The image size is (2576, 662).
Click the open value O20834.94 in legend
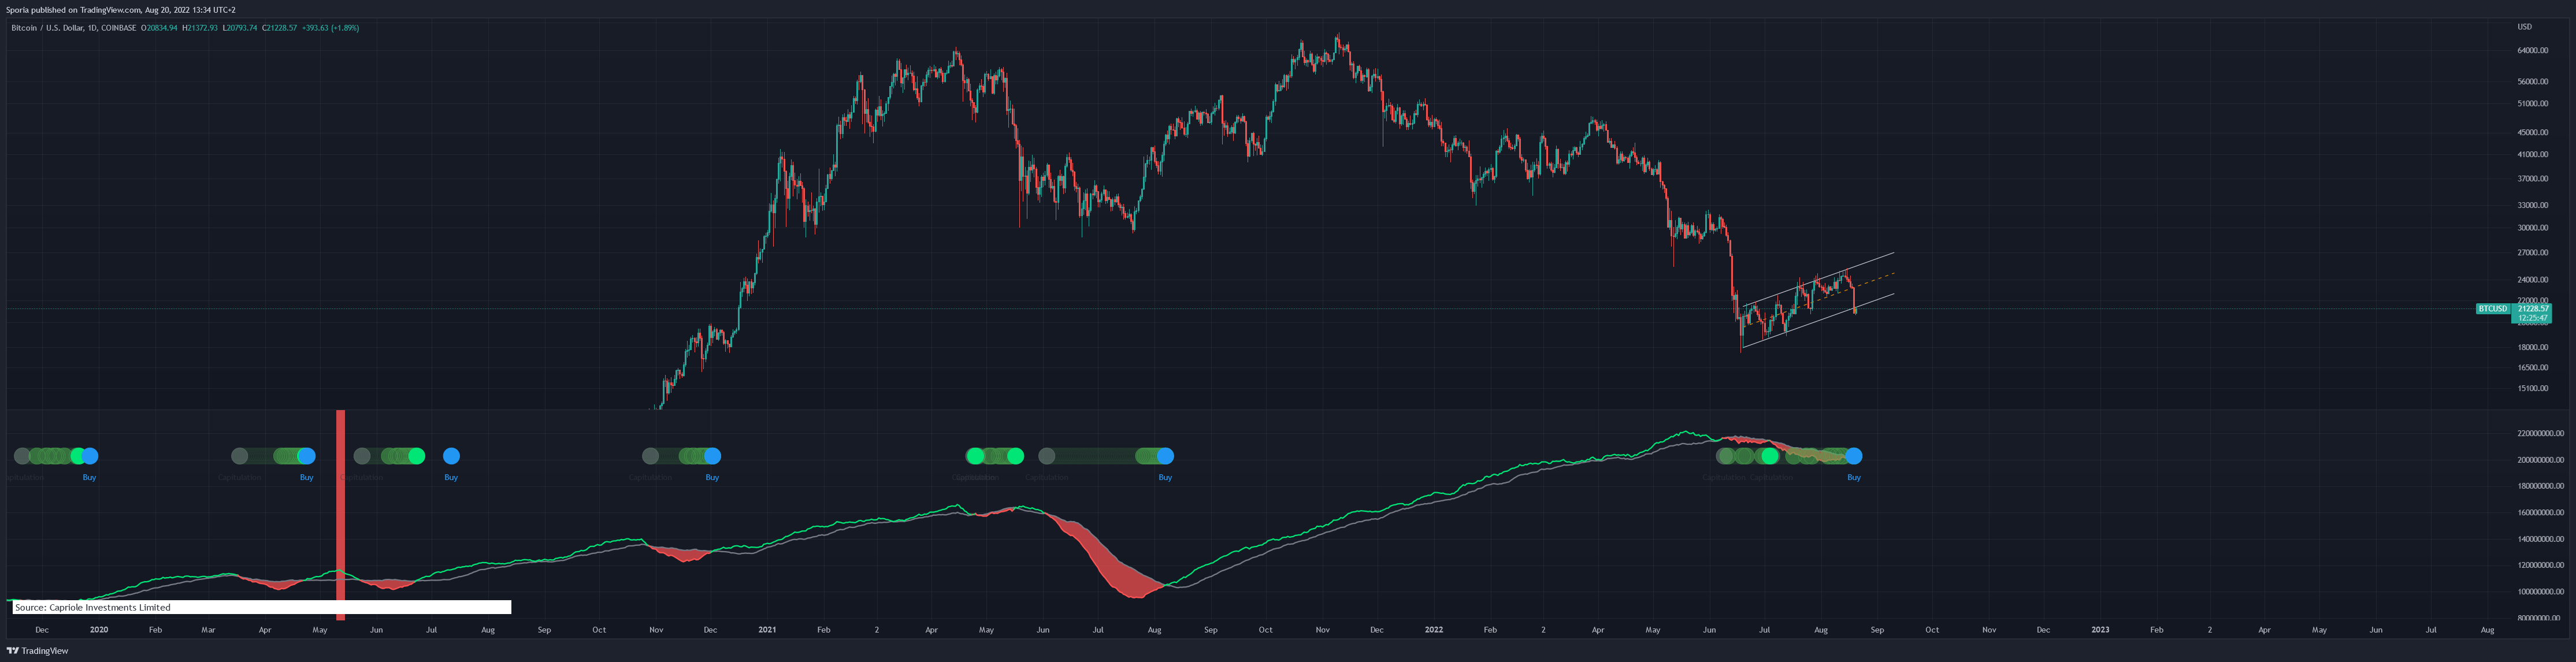point(160,28)
